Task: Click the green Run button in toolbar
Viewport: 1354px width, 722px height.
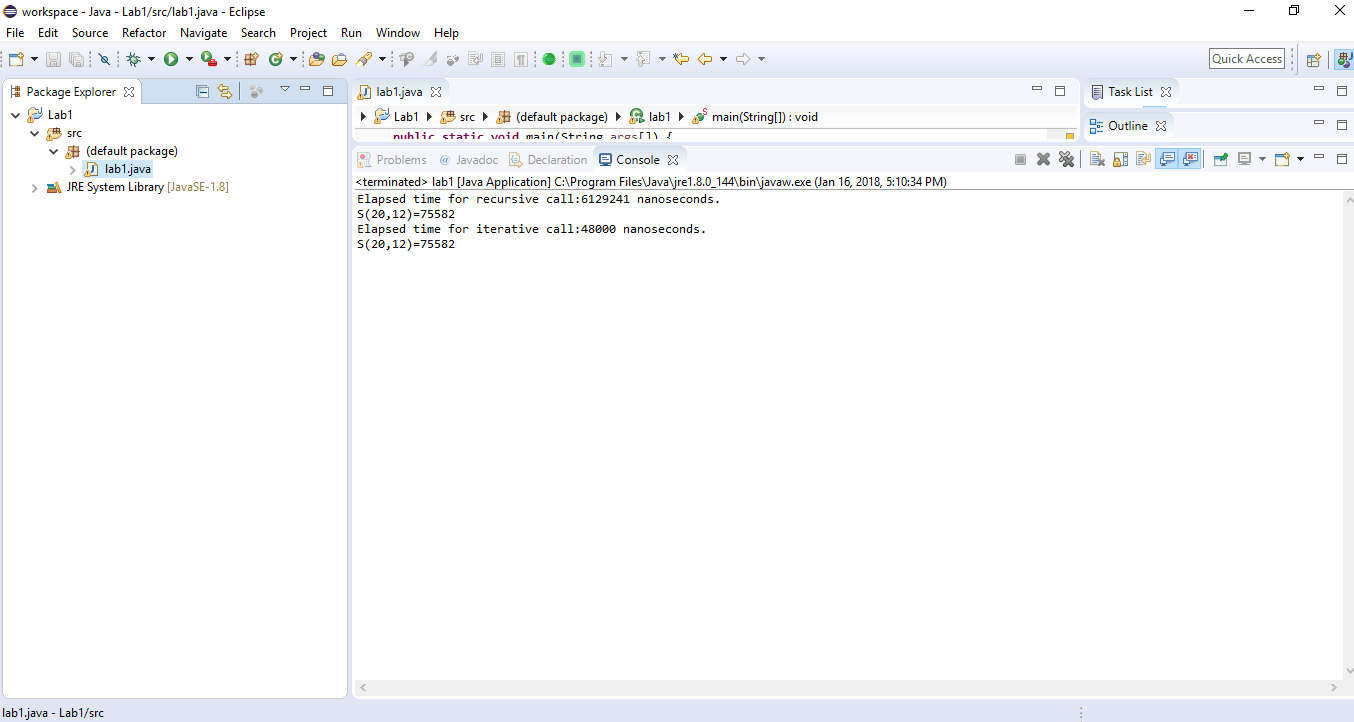Action: [171, 59]
